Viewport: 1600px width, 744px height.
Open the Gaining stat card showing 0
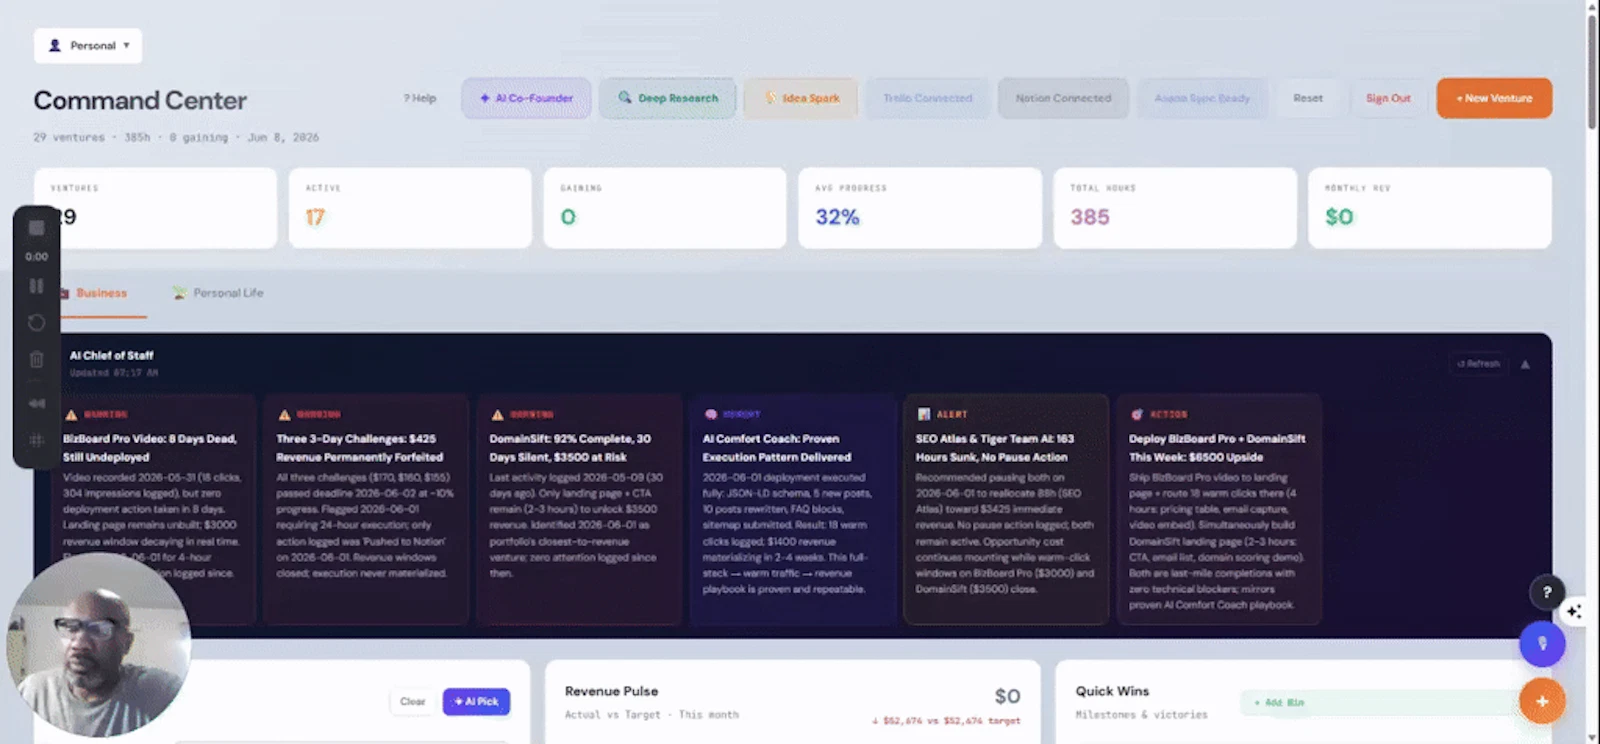coord(665,208)
